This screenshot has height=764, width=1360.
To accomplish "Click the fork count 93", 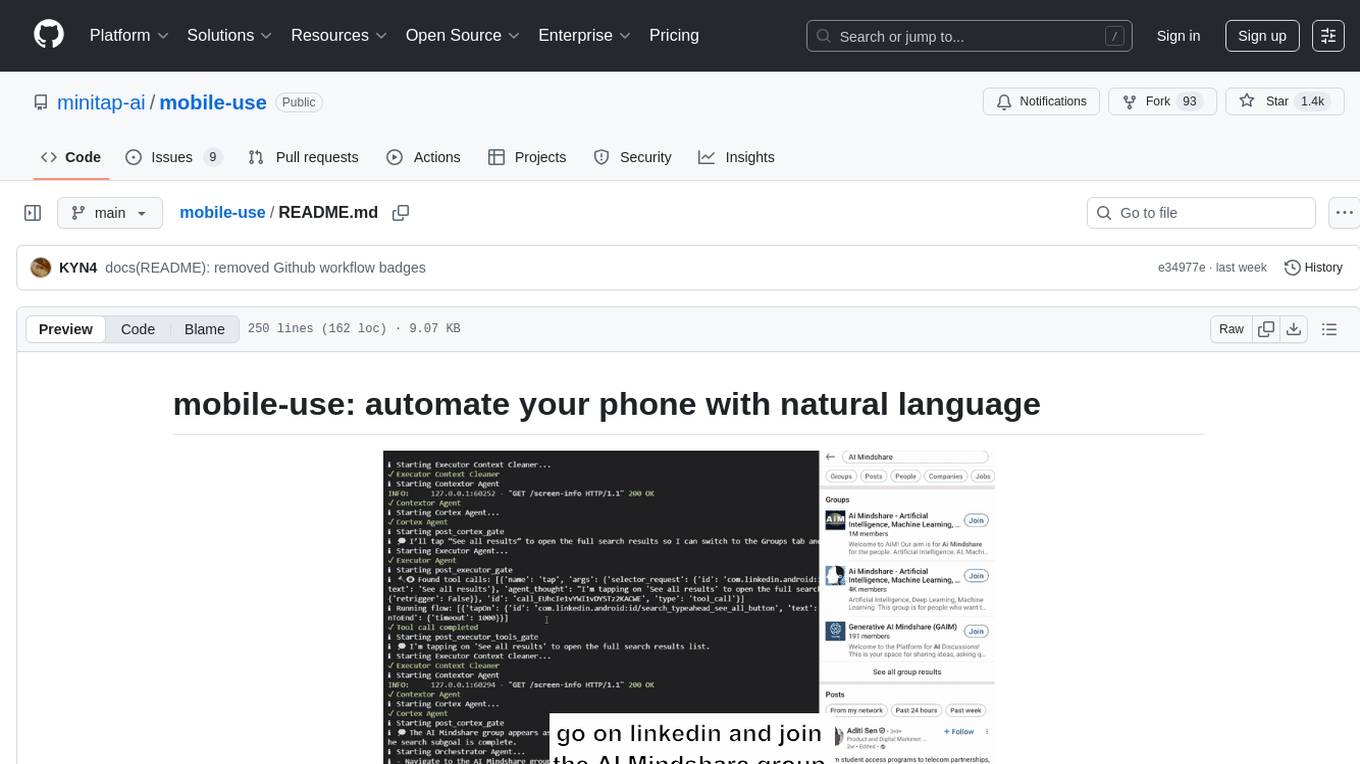I will pyautogui.click(x=1189, y=102).
